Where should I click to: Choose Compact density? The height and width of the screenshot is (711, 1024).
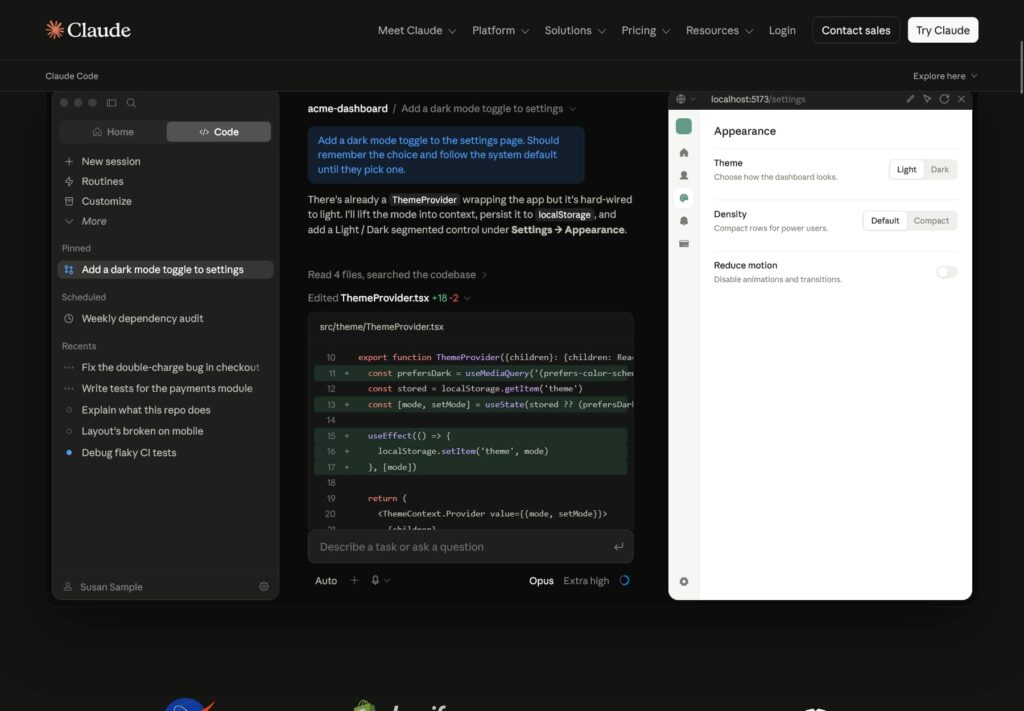click(931, 221)
